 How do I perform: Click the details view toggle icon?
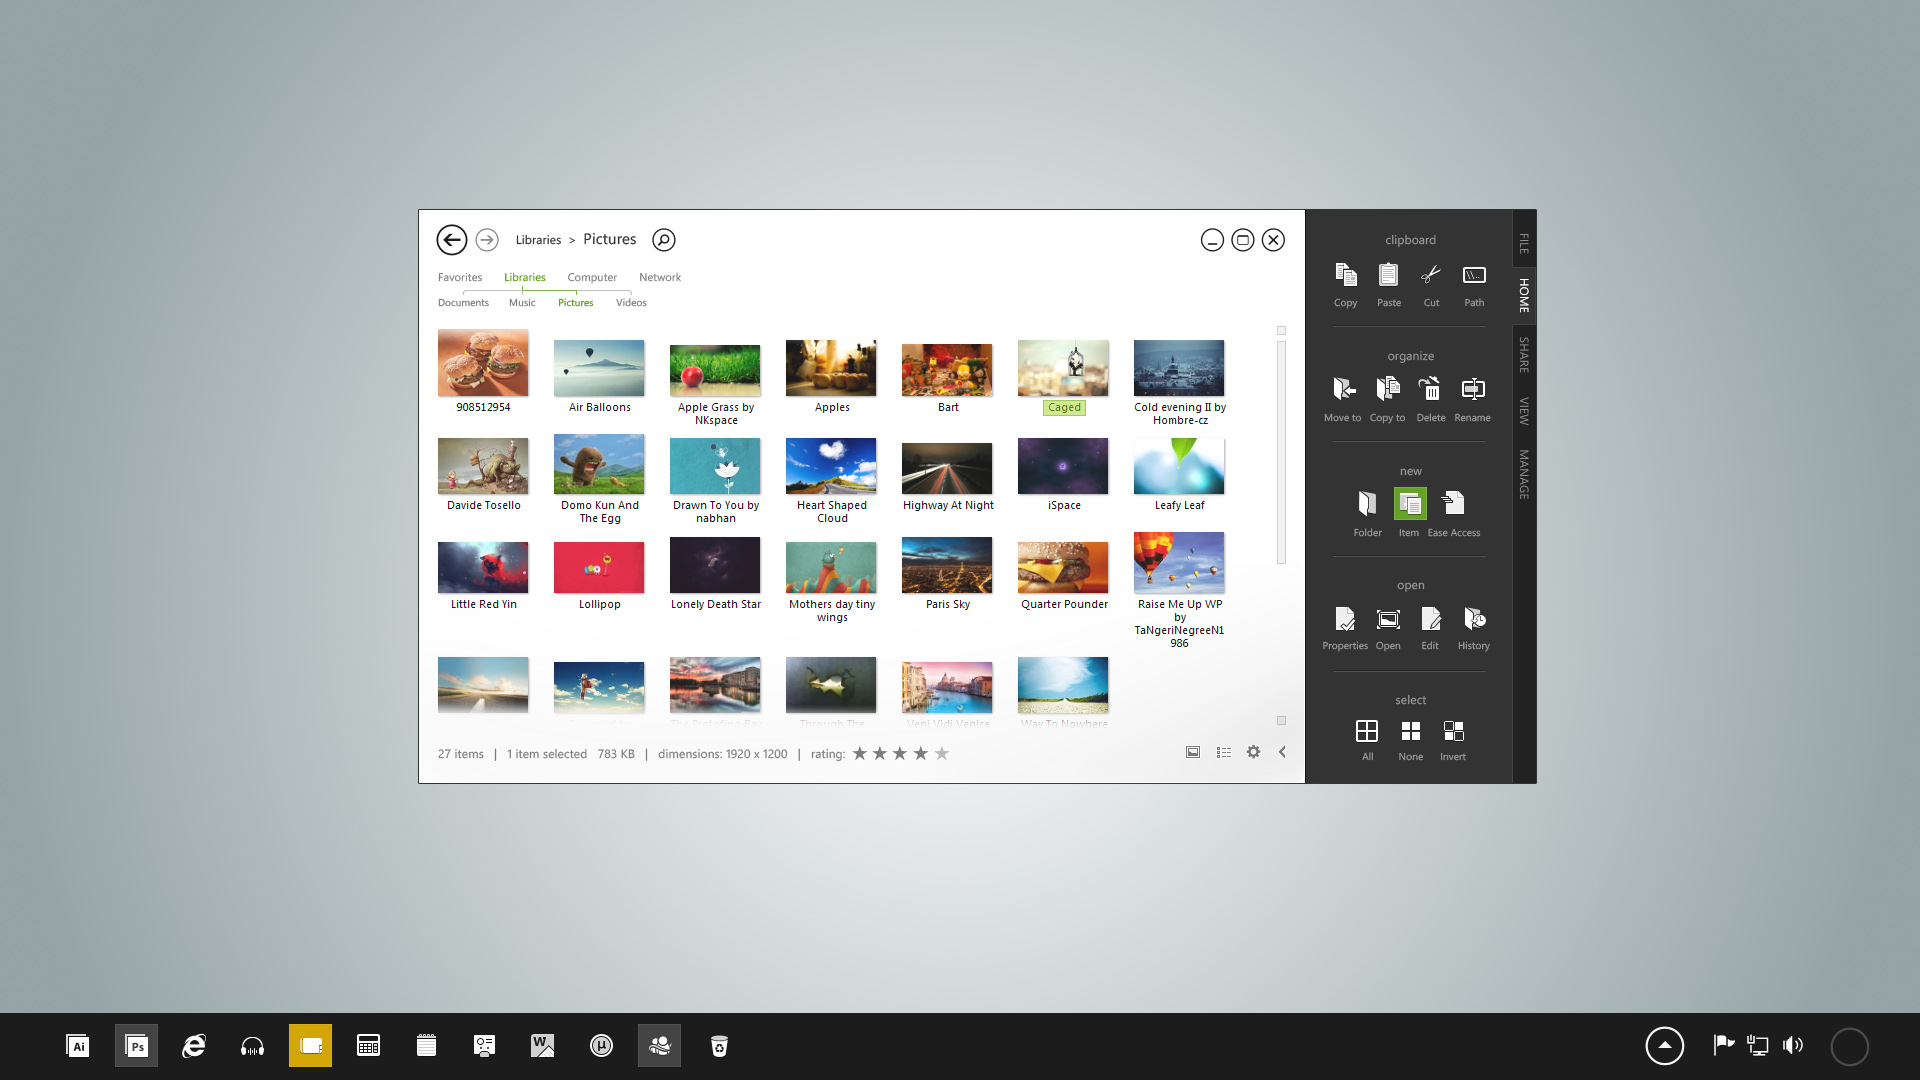point(1224,752)
